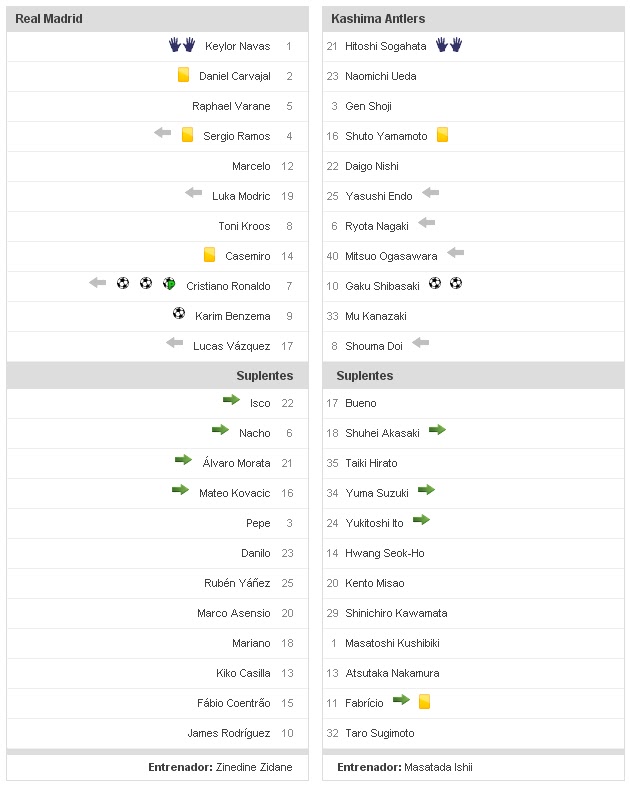Click green substitution arrow beside Álvaro Morata
Viewport: 630px width, 790px height.
click(183, 460)
